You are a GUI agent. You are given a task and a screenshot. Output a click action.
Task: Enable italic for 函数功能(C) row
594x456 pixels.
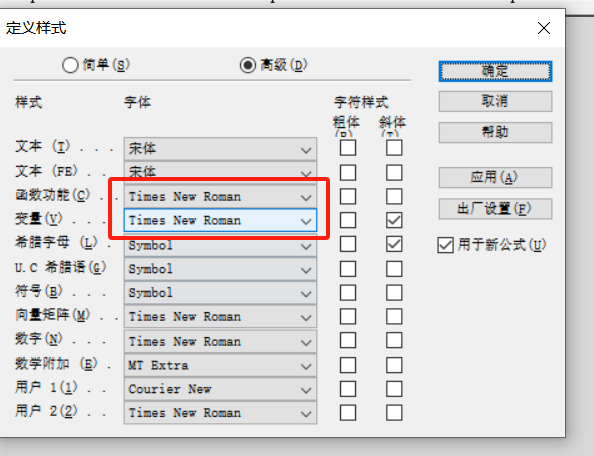(394, 197)
